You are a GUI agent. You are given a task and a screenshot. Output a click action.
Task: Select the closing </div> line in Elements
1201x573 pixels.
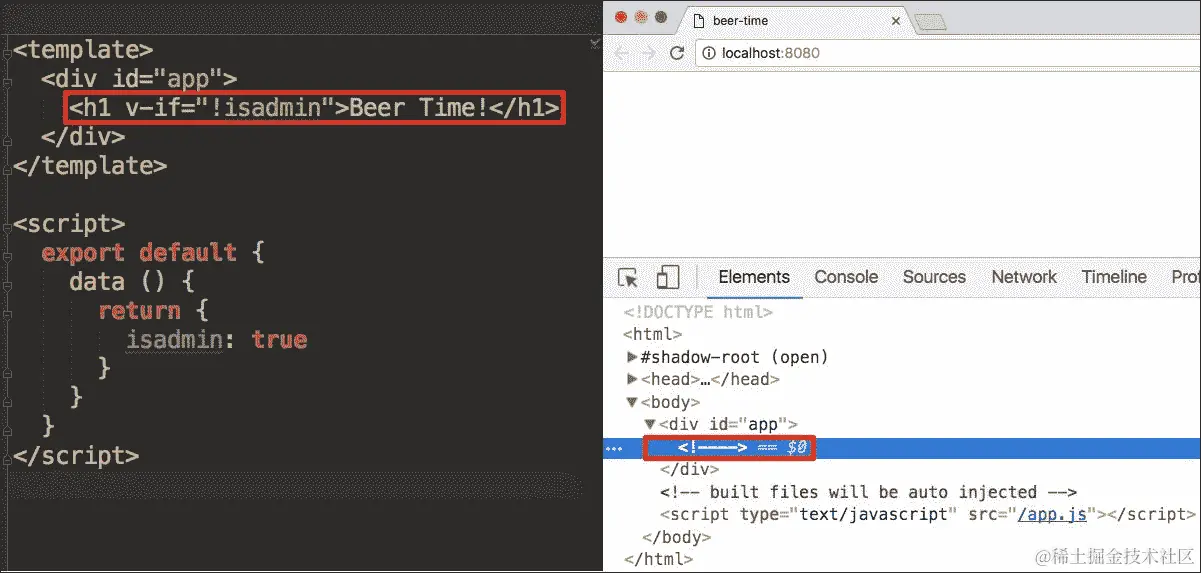tap(689, 469)
